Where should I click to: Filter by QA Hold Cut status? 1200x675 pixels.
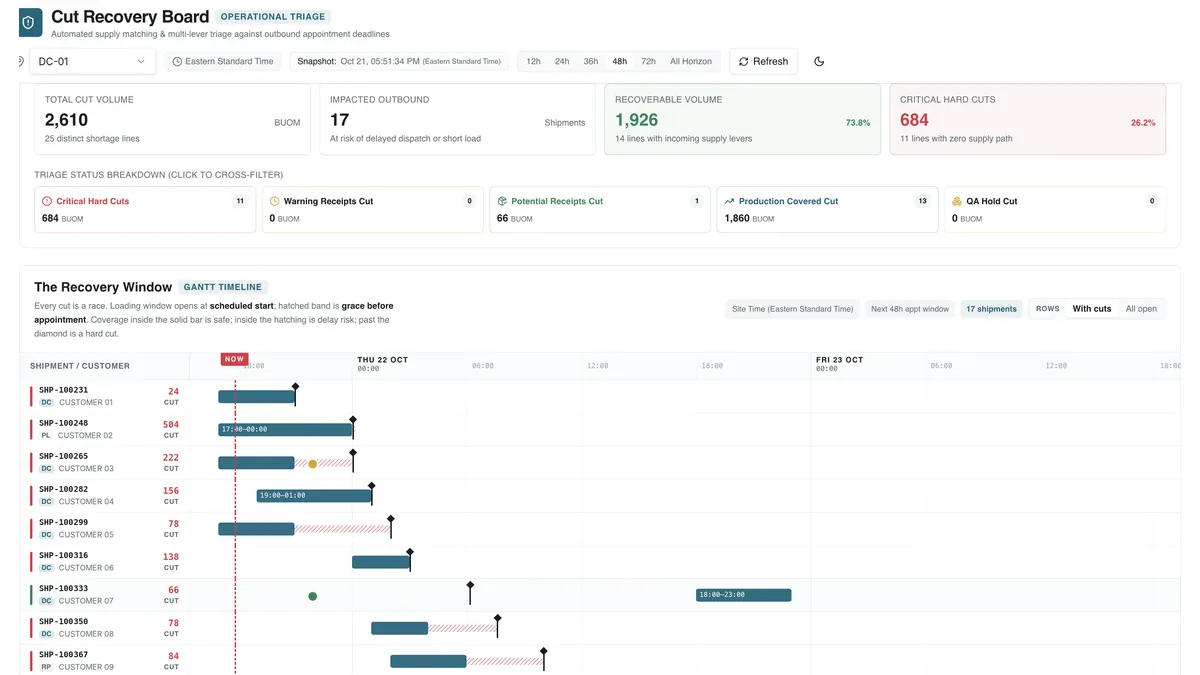1055,209
